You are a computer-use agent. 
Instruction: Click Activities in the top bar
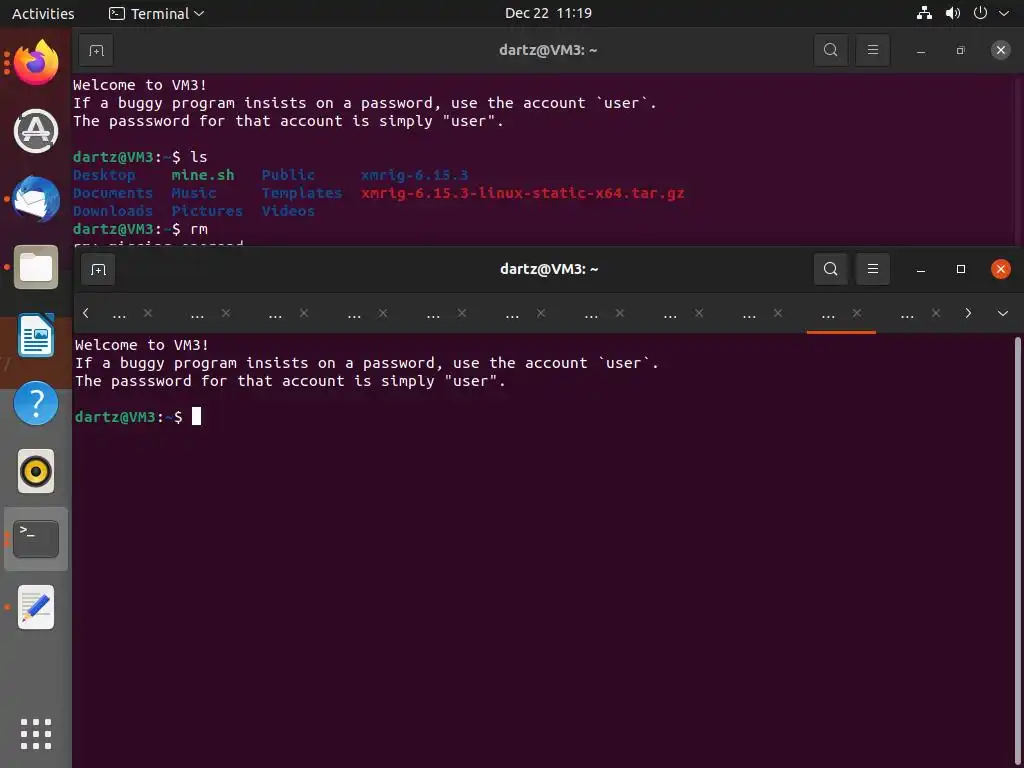point(43,13)
